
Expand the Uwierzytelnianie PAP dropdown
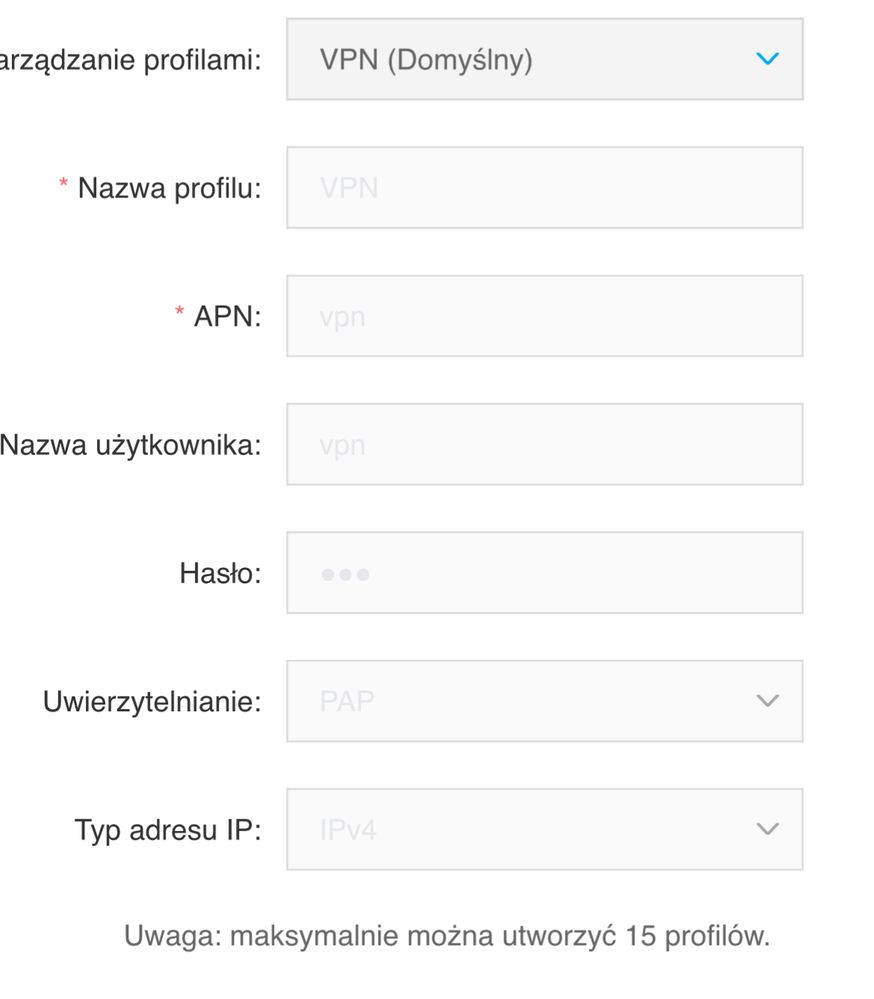point(543,701)
